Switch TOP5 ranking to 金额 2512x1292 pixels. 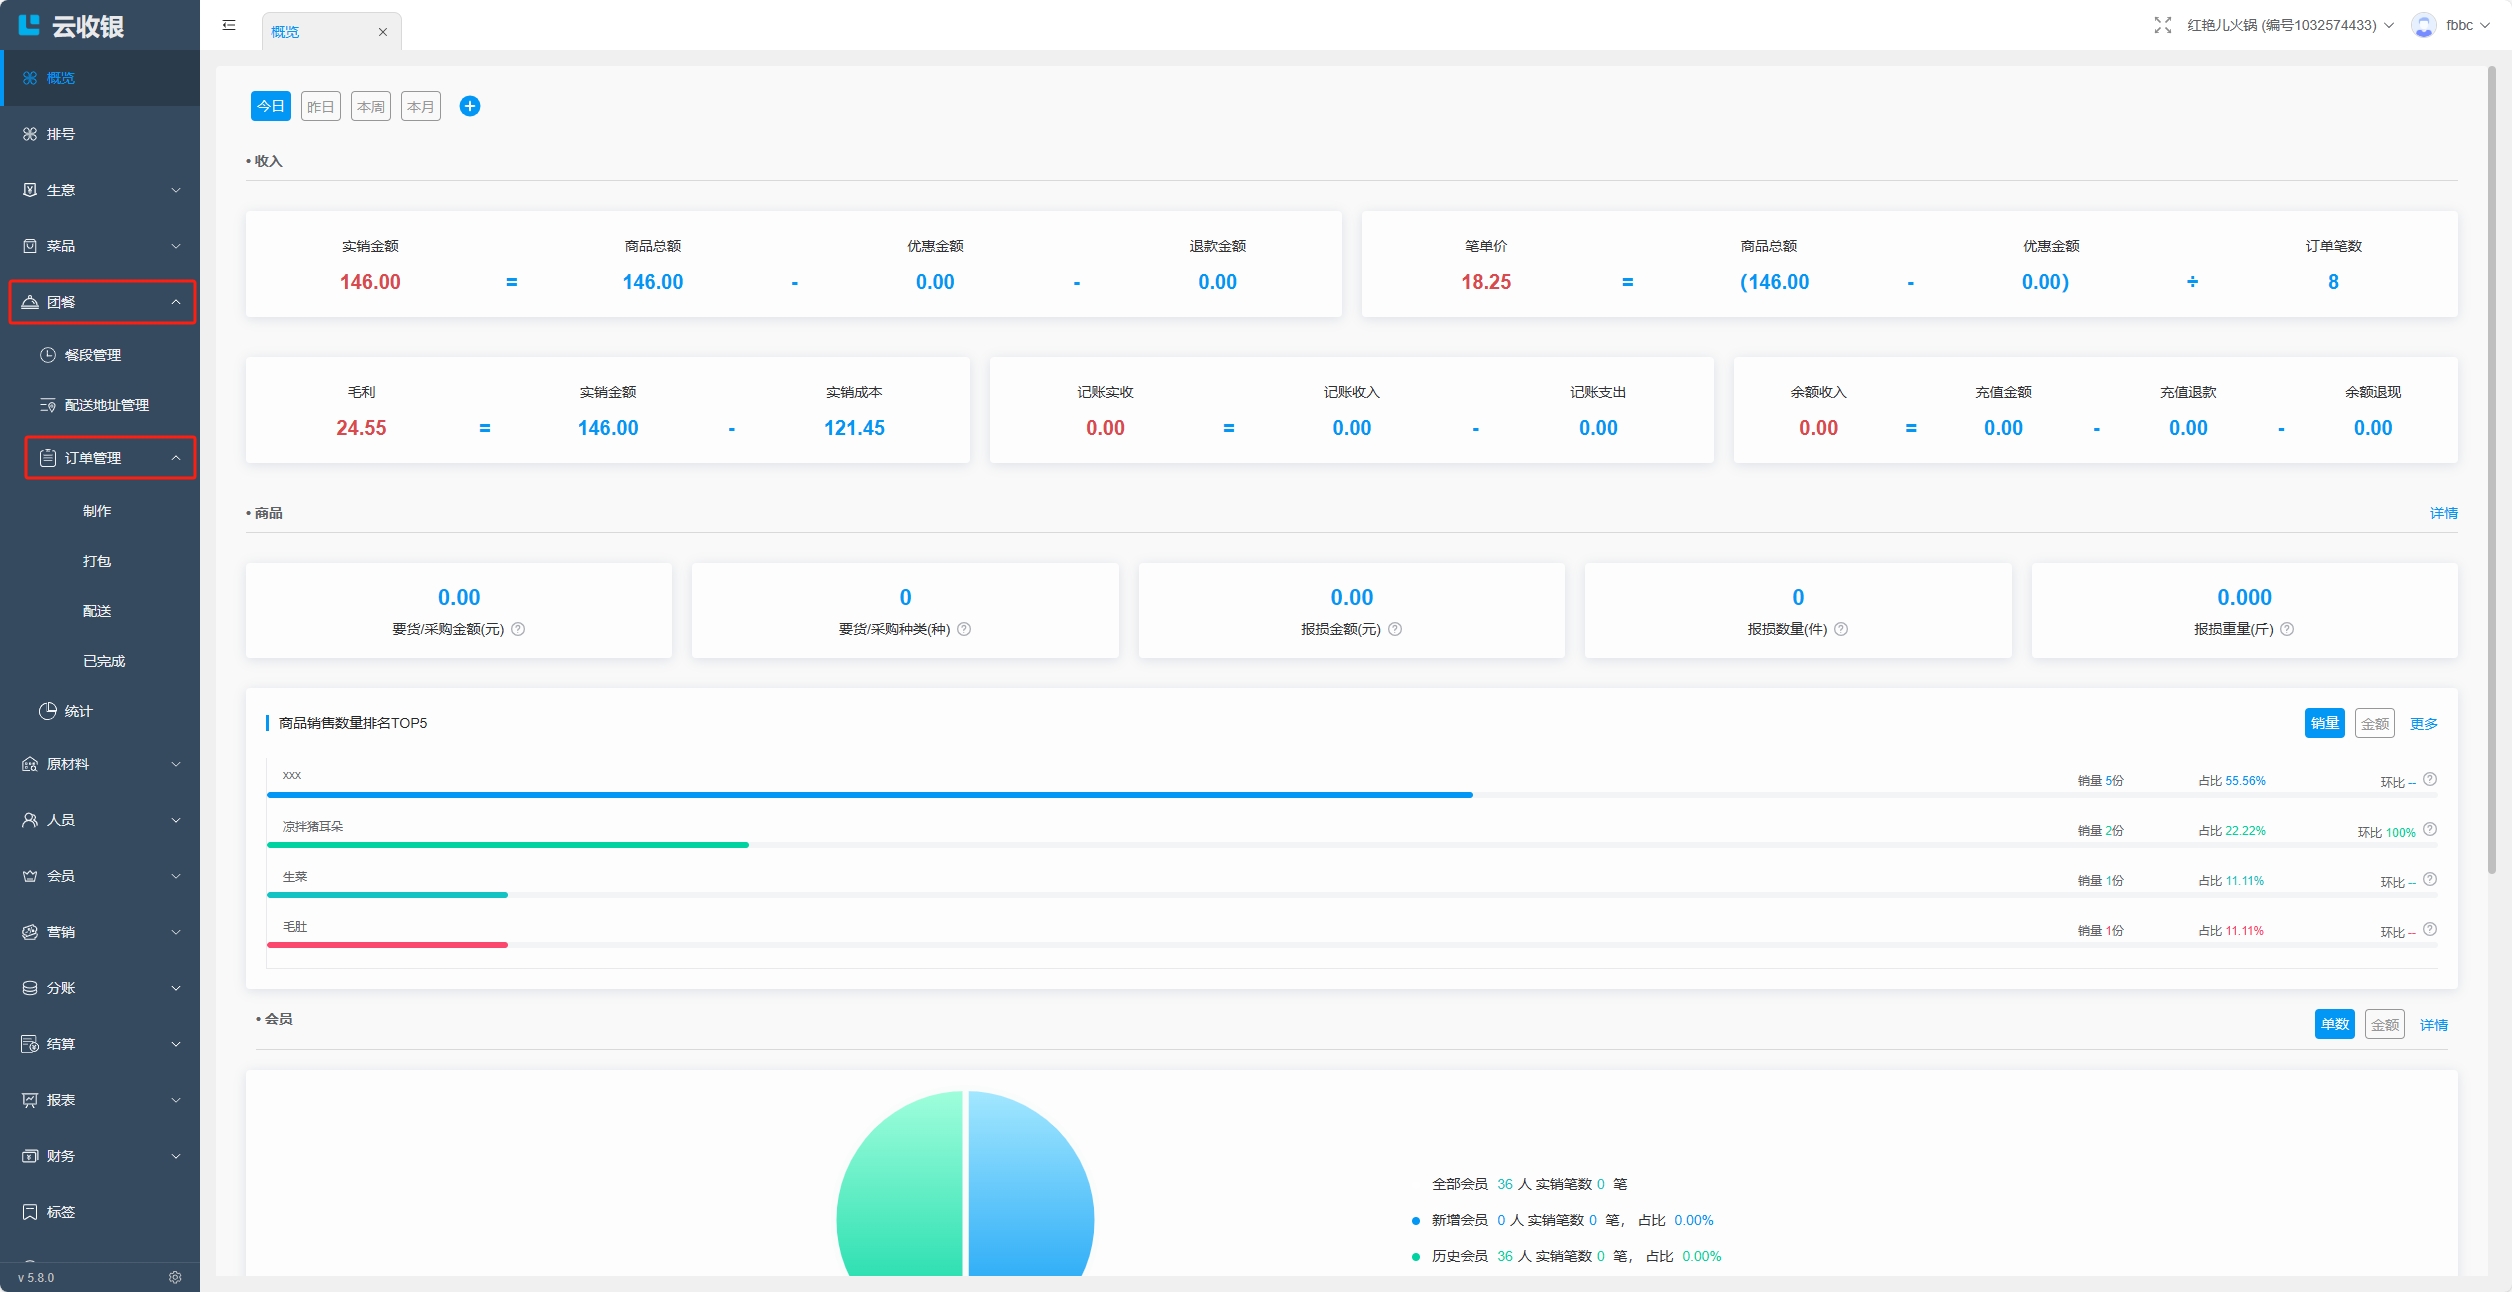click(2374, 723)
